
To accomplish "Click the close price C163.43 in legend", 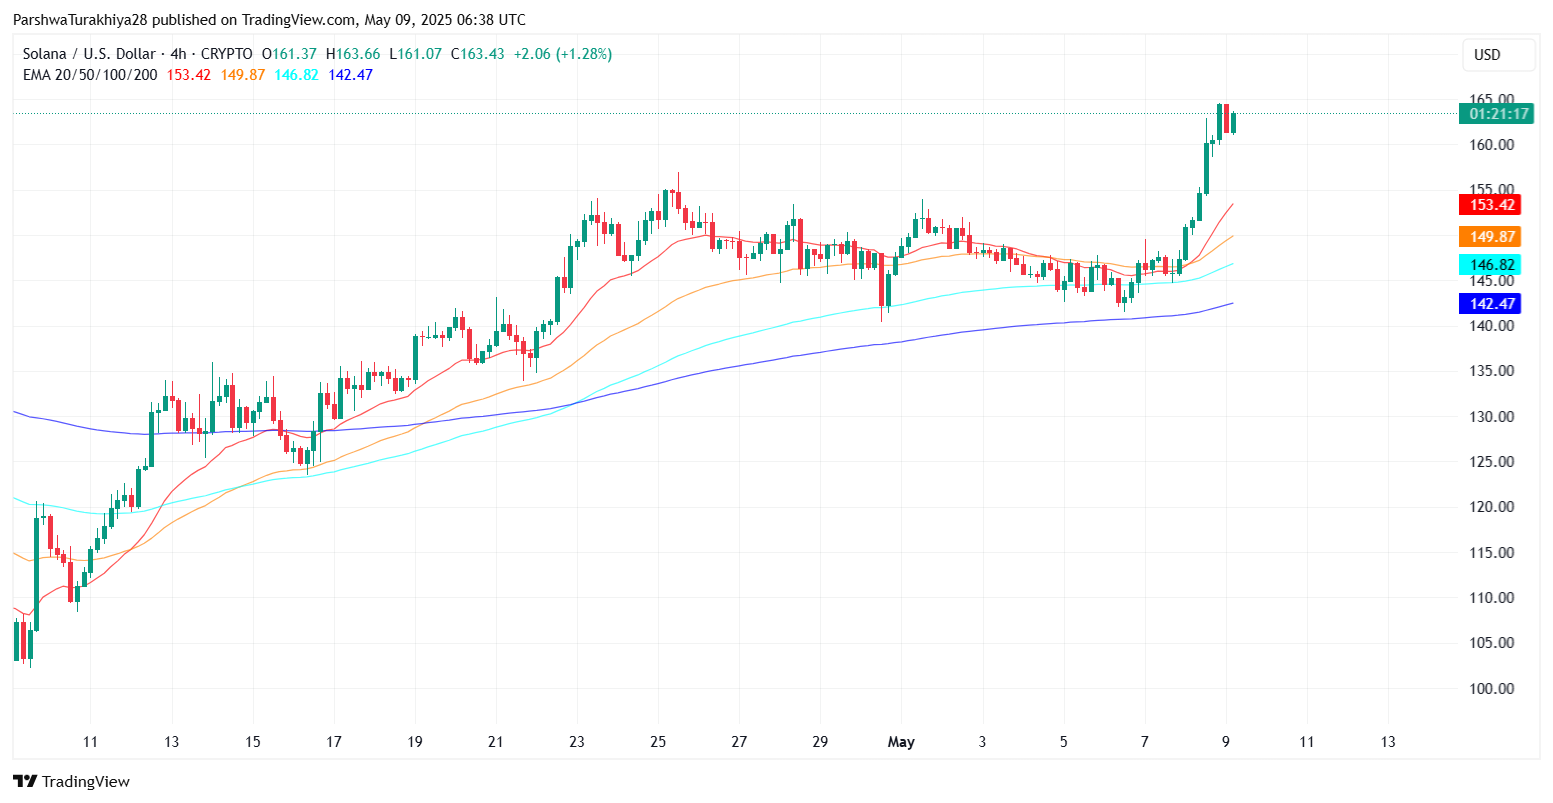I will tap(477, 54).
